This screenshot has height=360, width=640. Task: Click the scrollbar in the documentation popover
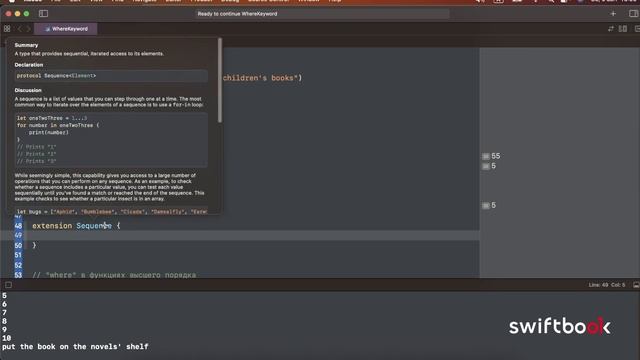[220, 80]
